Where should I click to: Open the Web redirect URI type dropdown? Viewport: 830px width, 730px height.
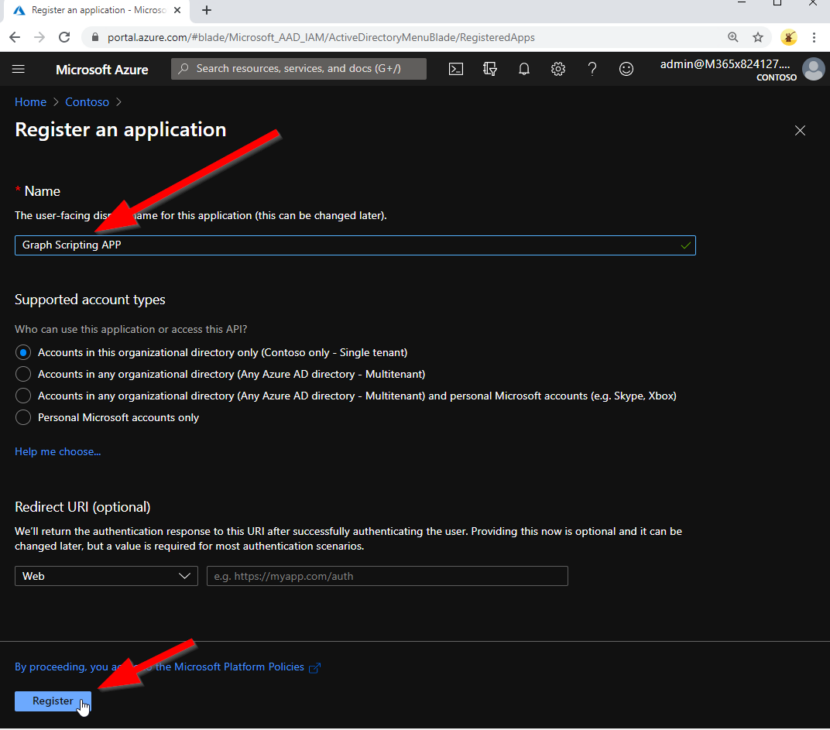(106, 576)
